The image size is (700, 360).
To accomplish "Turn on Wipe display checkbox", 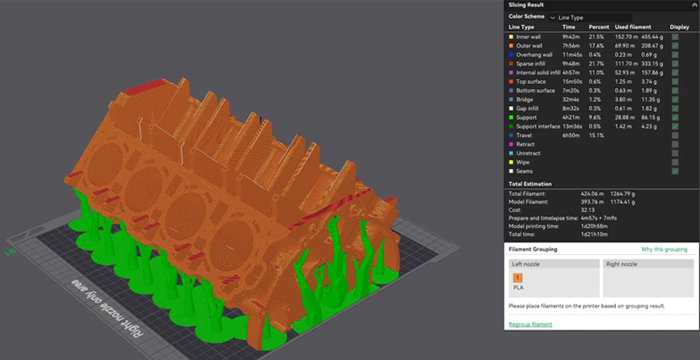I will [x=675, y=162].
